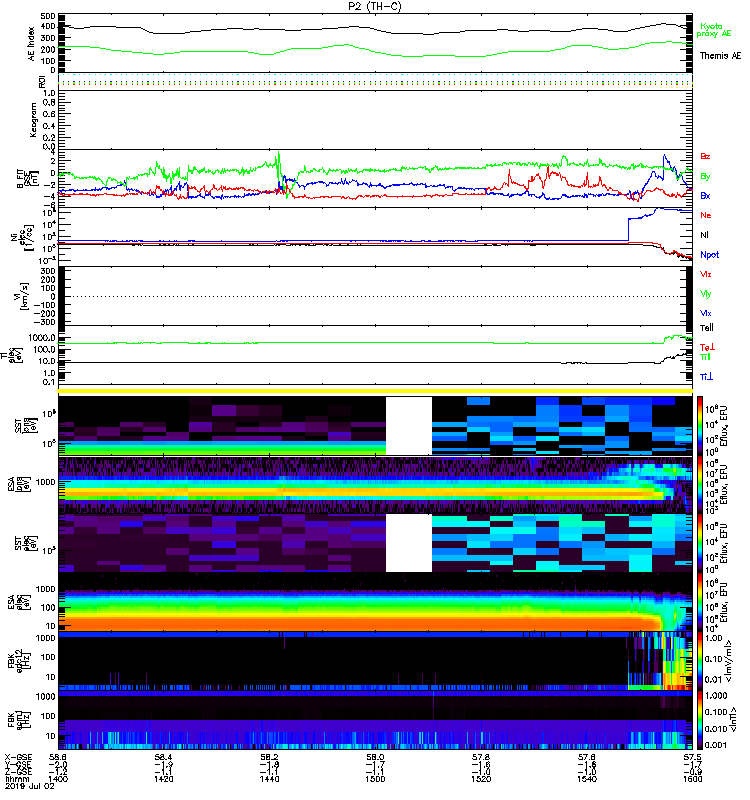Click the dotted zero line in the Vi panel
The image size is (750, 800).
click(376, 296)
